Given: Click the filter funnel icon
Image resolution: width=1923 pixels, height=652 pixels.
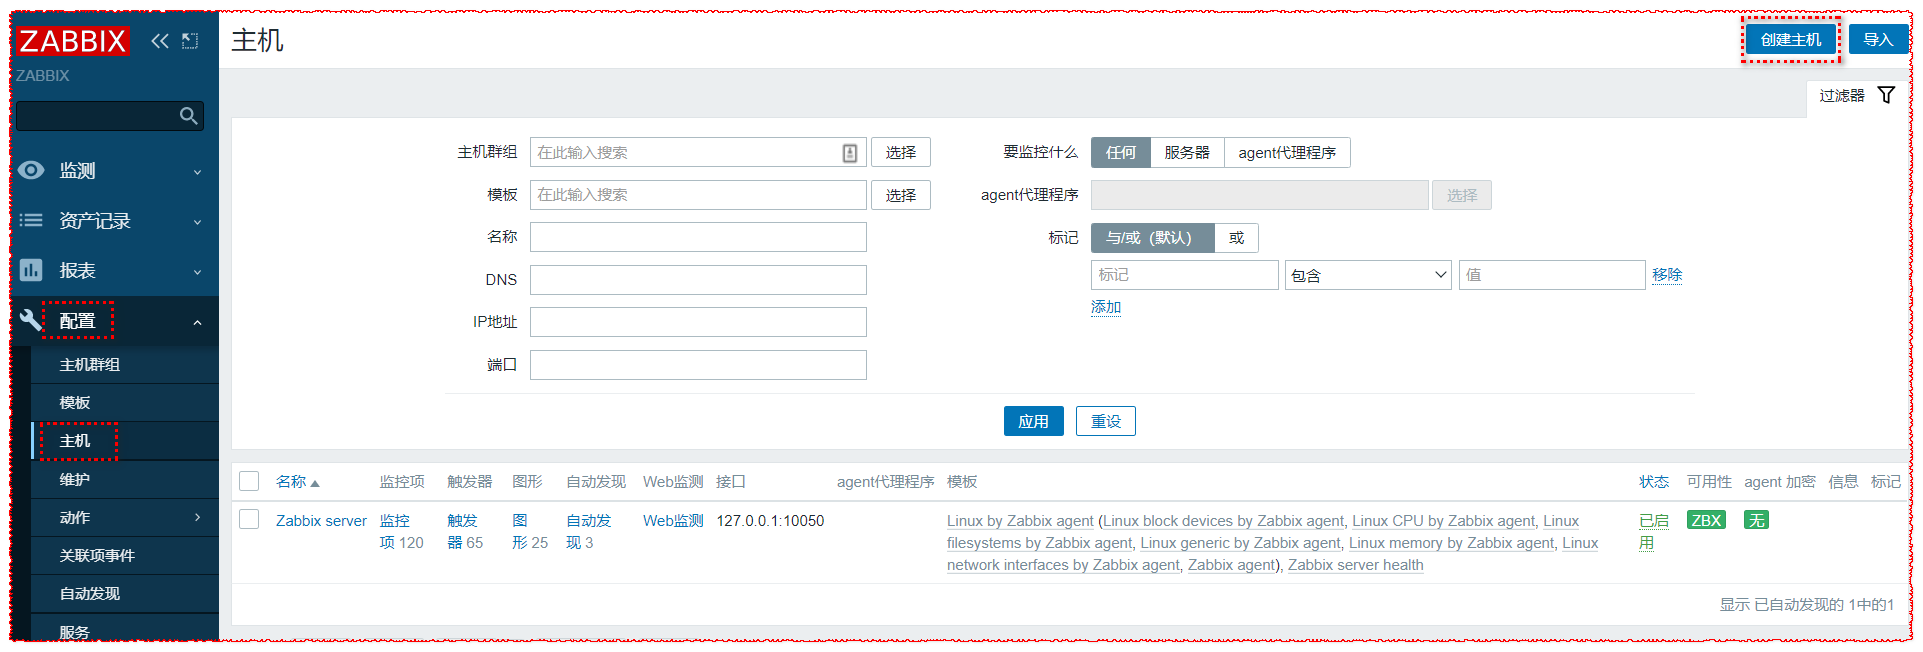Looking at the screenshot, I should point(1886,95).
